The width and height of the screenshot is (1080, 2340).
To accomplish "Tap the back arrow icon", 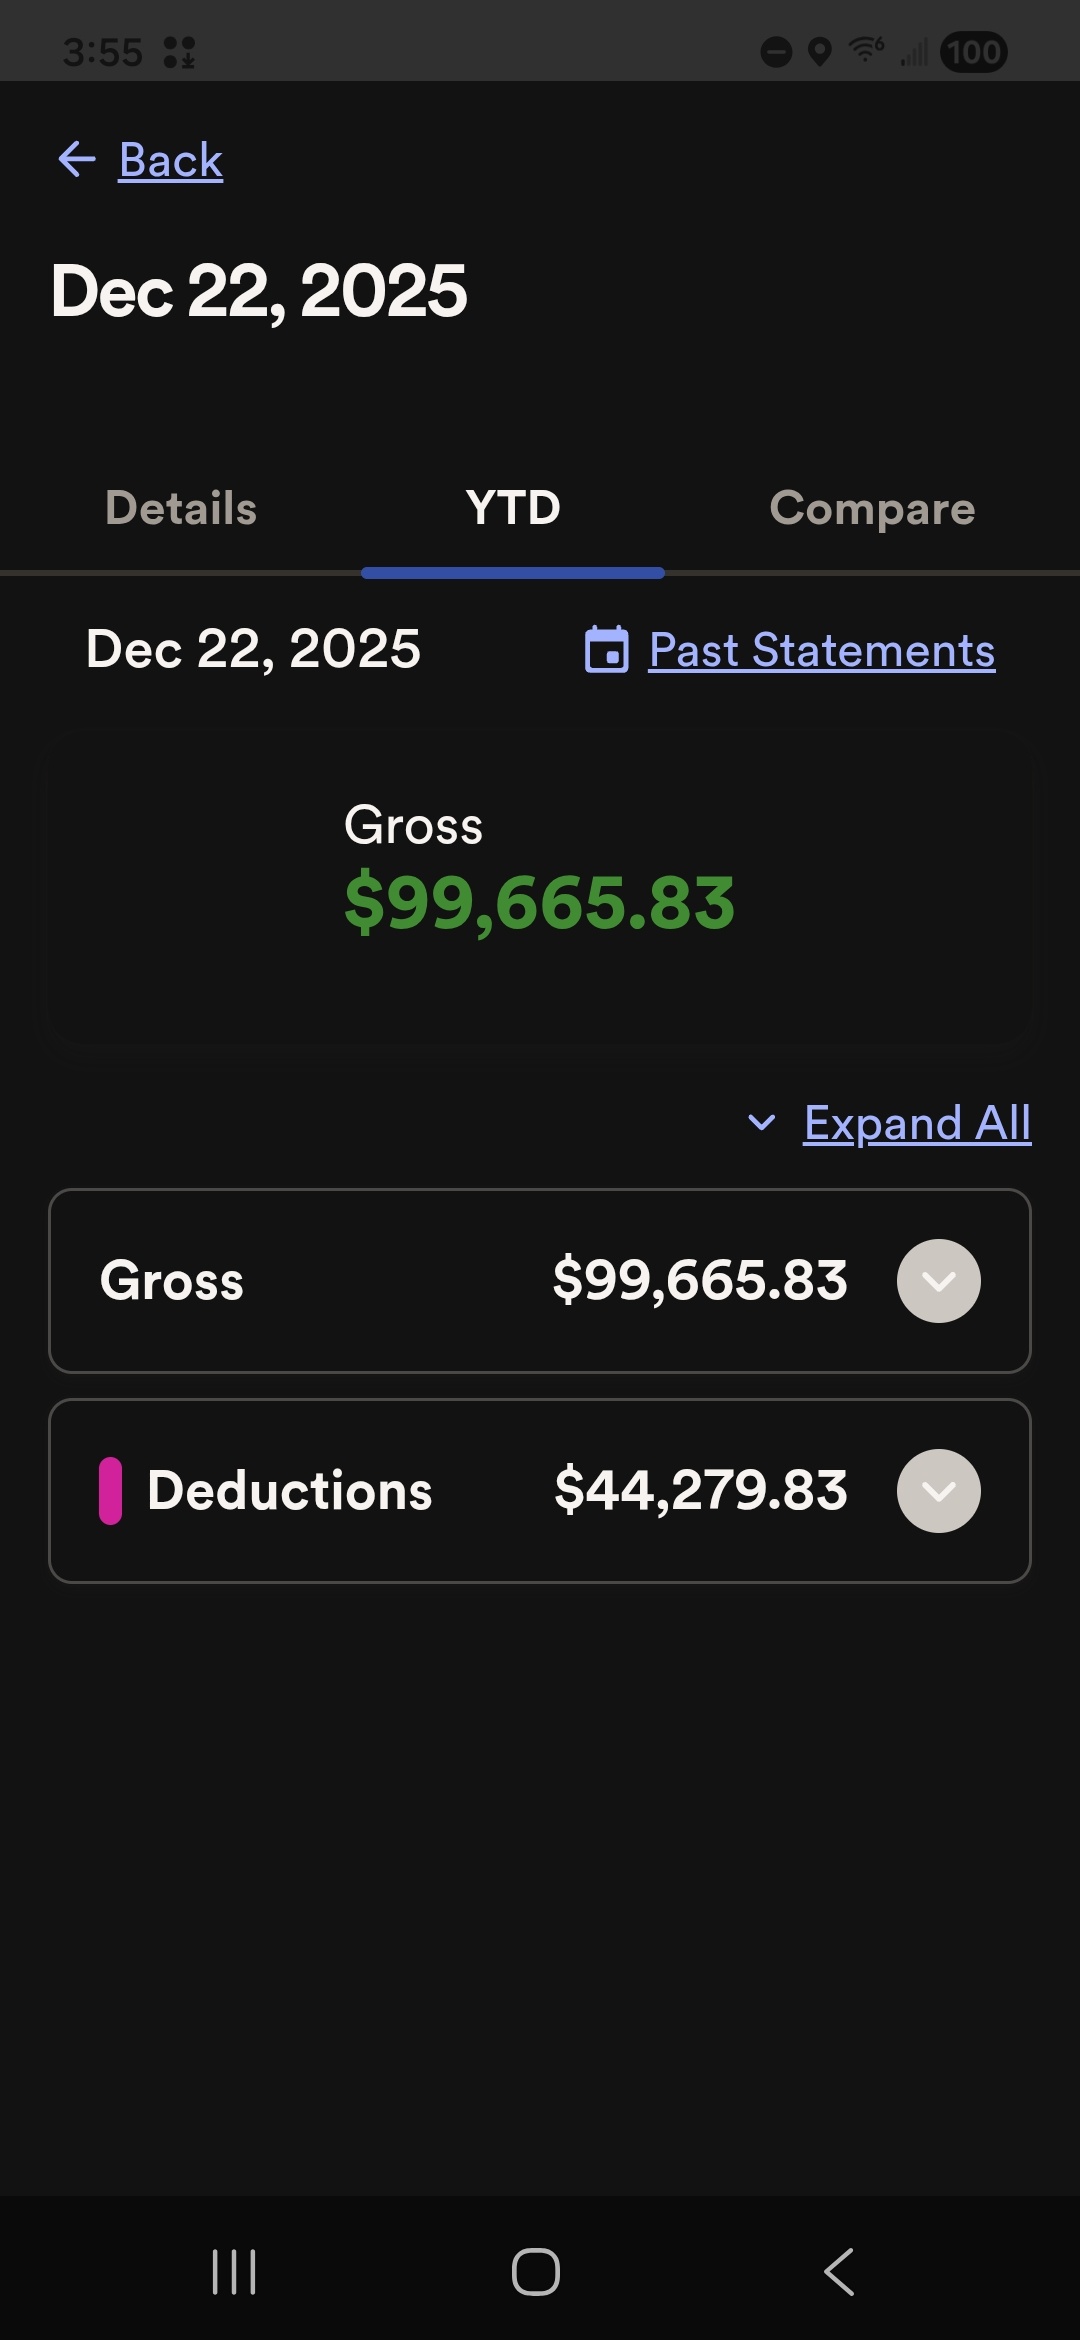I will pos(76,159).
